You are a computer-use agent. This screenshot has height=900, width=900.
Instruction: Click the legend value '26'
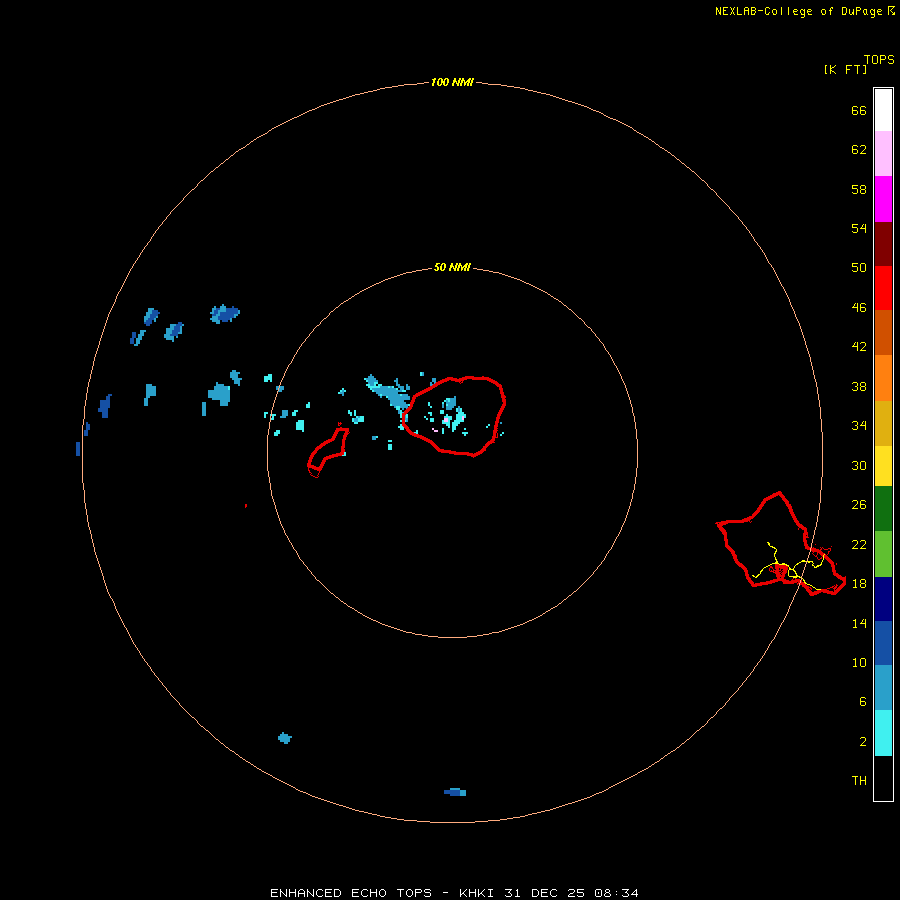pos(859,505)
